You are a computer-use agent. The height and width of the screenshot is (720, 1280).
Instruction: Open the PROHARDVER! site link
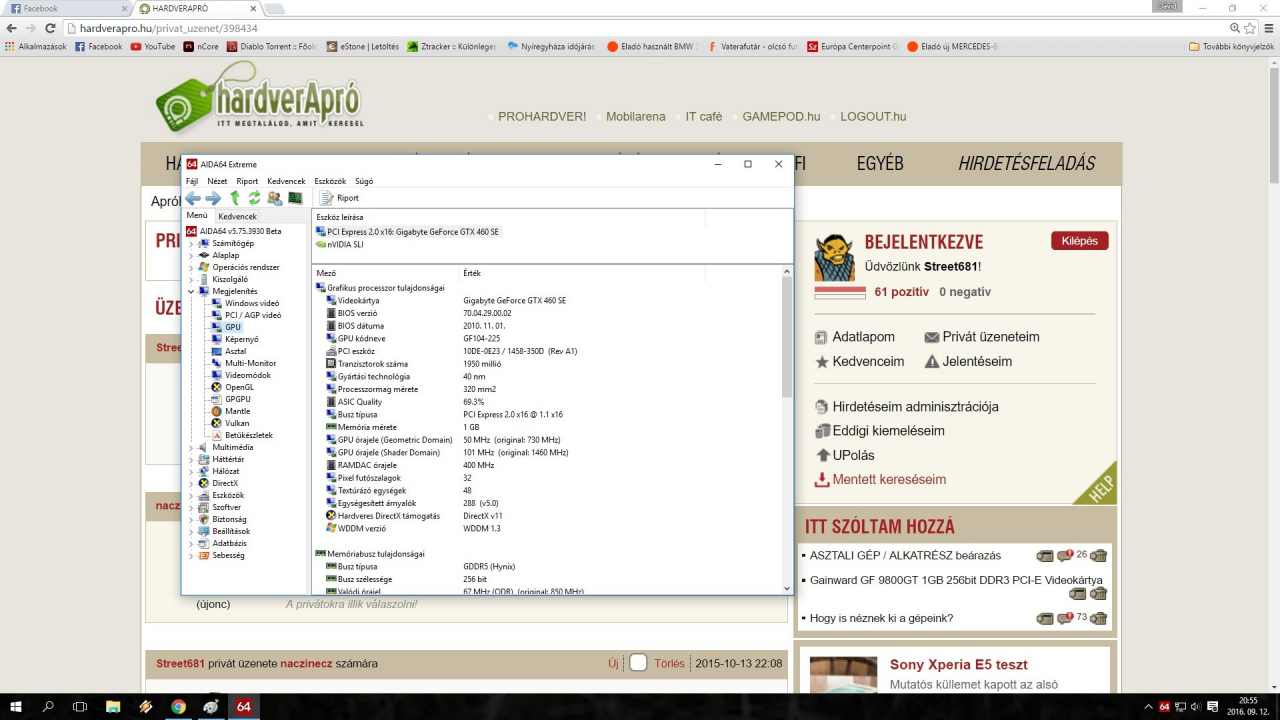[542, 116]
